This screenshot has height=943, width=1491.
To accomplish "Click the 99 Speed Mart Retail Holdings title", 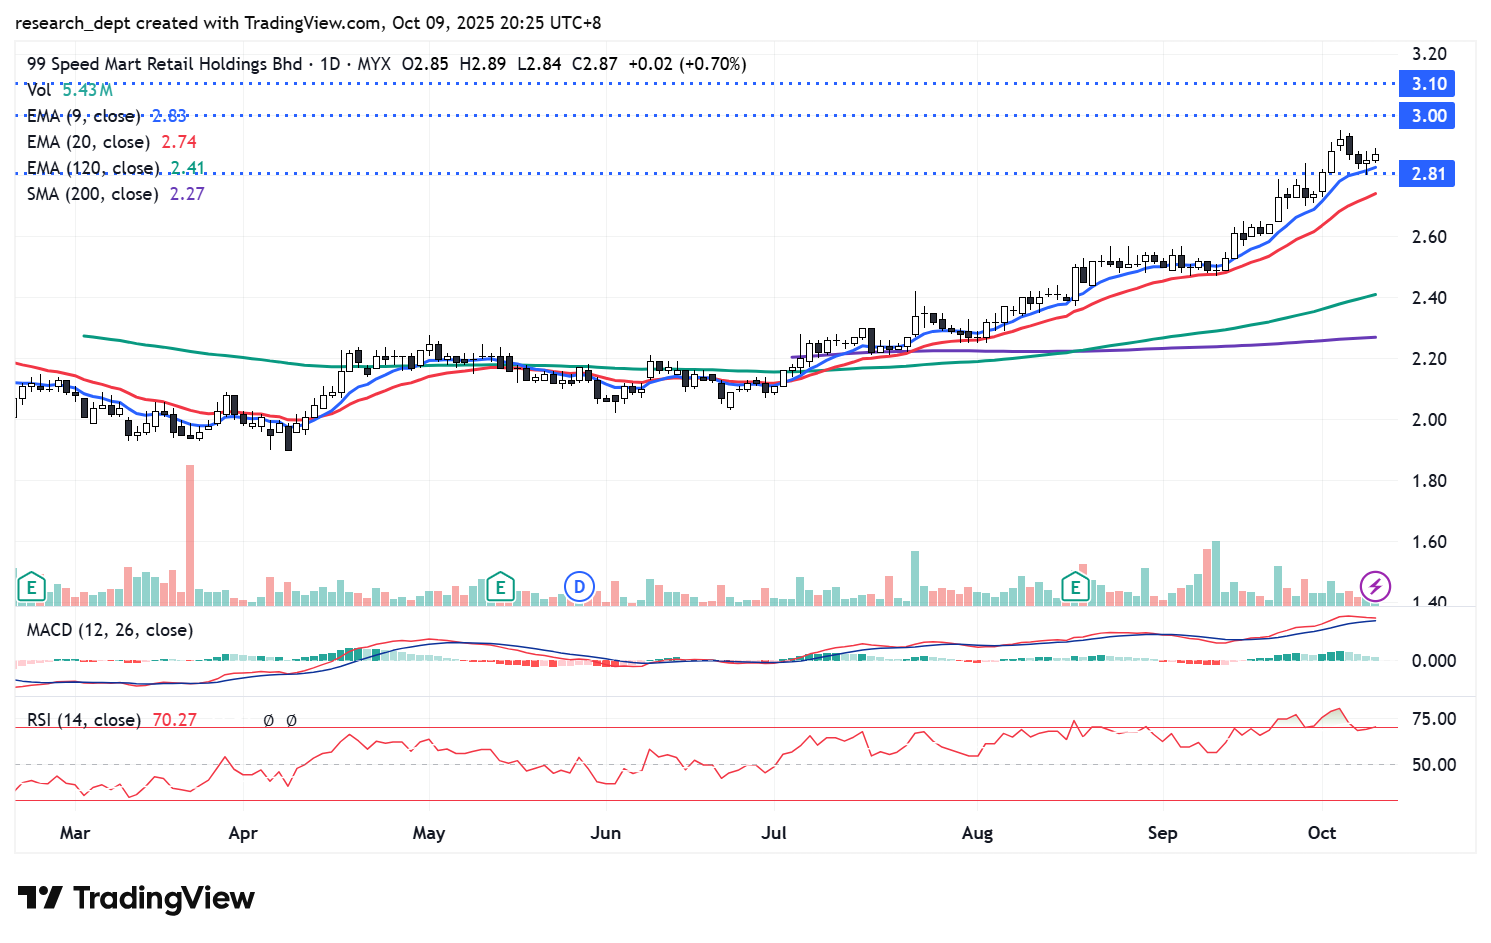I will [164, 64].
